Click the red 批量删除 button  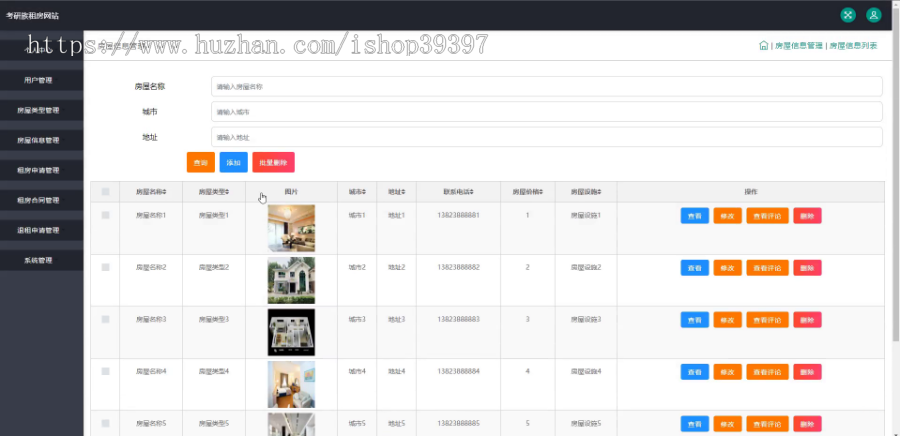pos(273,162)
